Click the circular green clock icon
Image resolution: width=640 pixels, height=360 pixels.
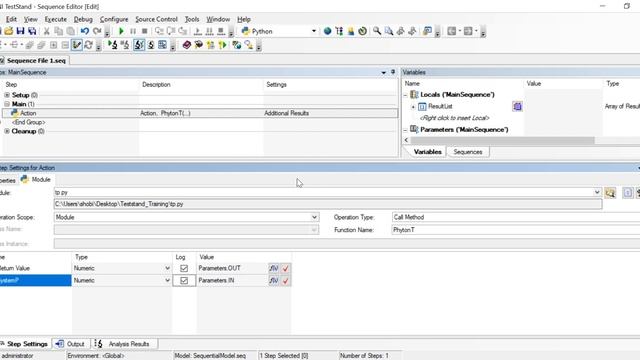[362, 31]
